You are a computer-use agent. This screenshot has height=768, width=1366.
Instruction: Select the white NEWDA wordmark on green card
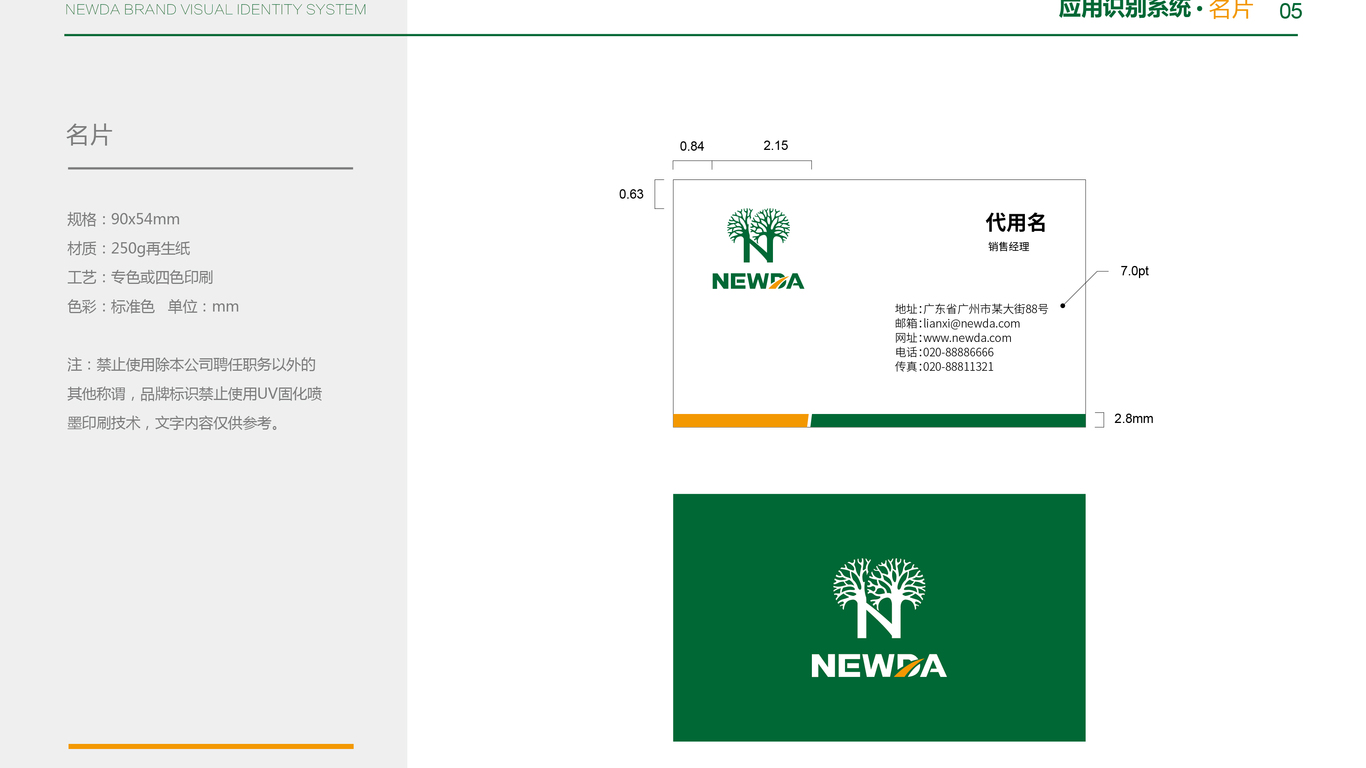tap(879, 666)
